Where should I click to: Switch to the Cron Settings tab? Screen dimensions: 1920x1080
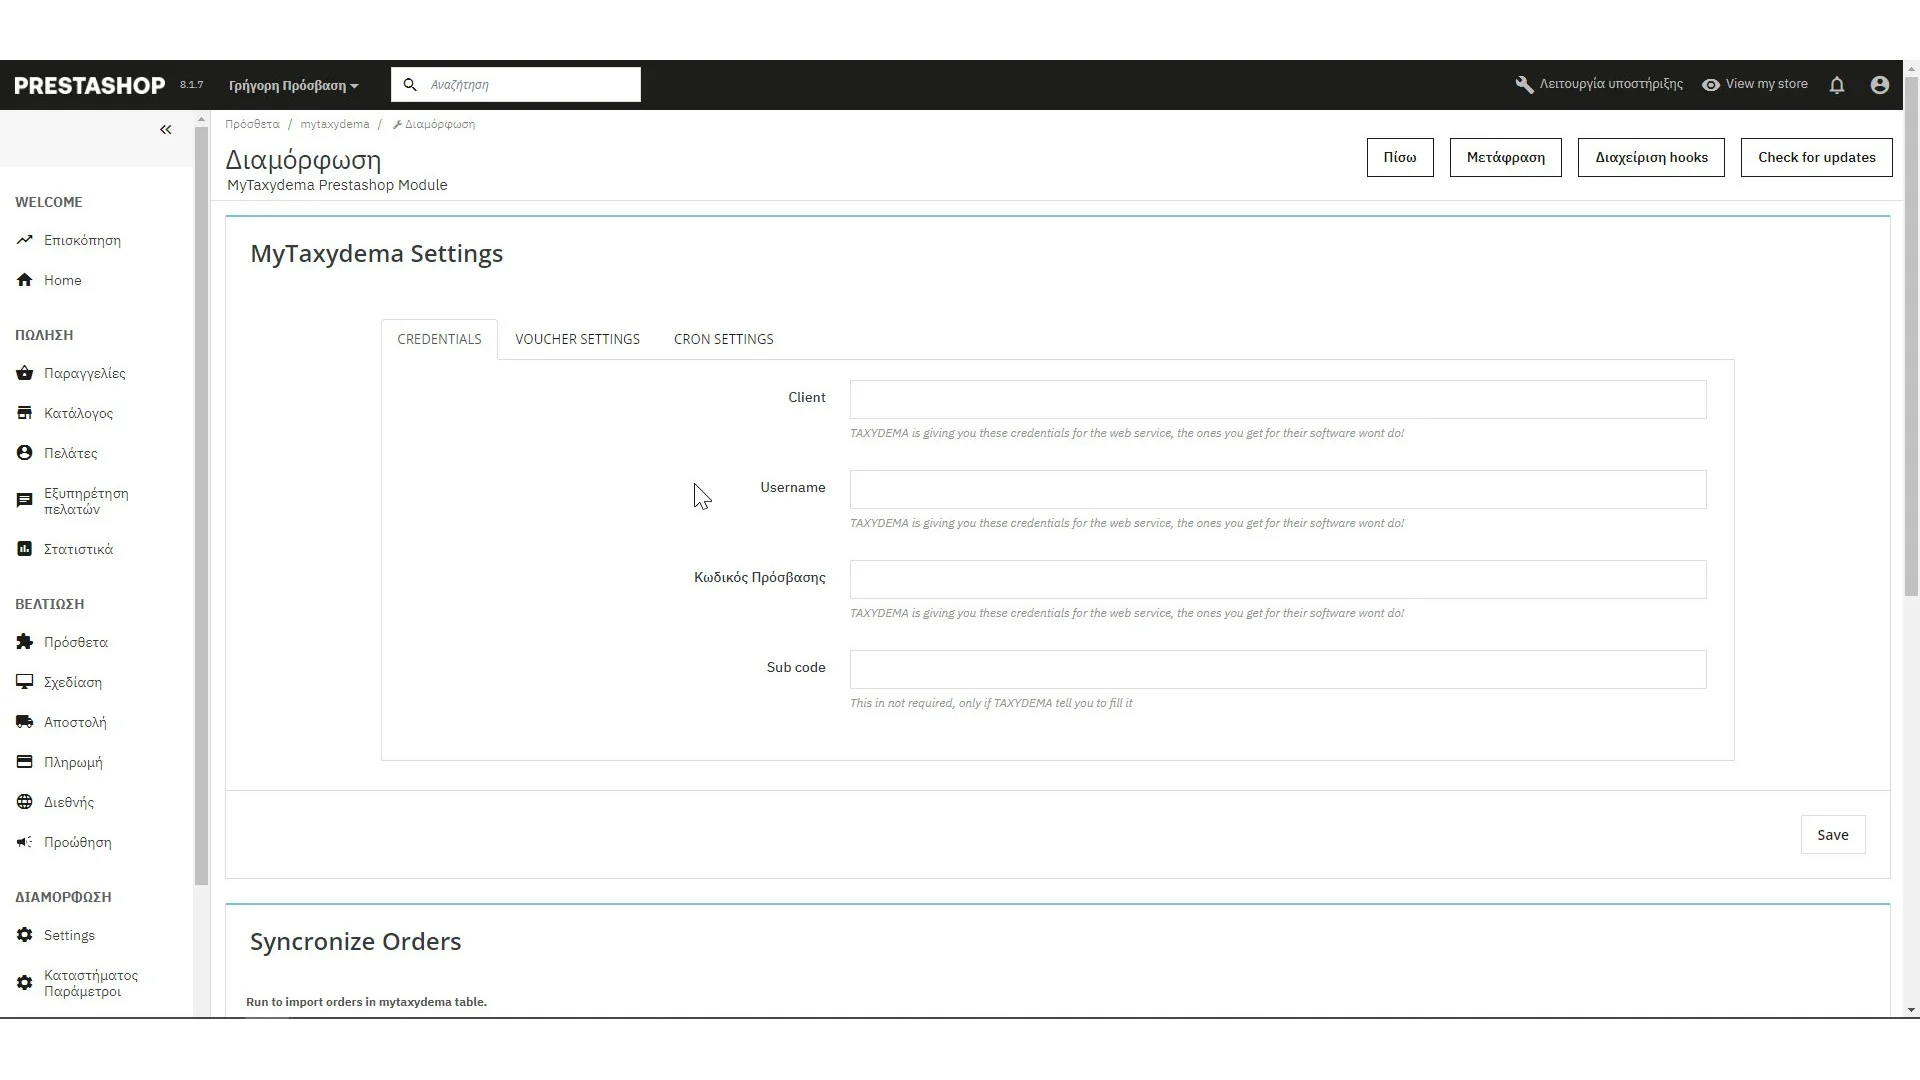click(x=723, y=339)
